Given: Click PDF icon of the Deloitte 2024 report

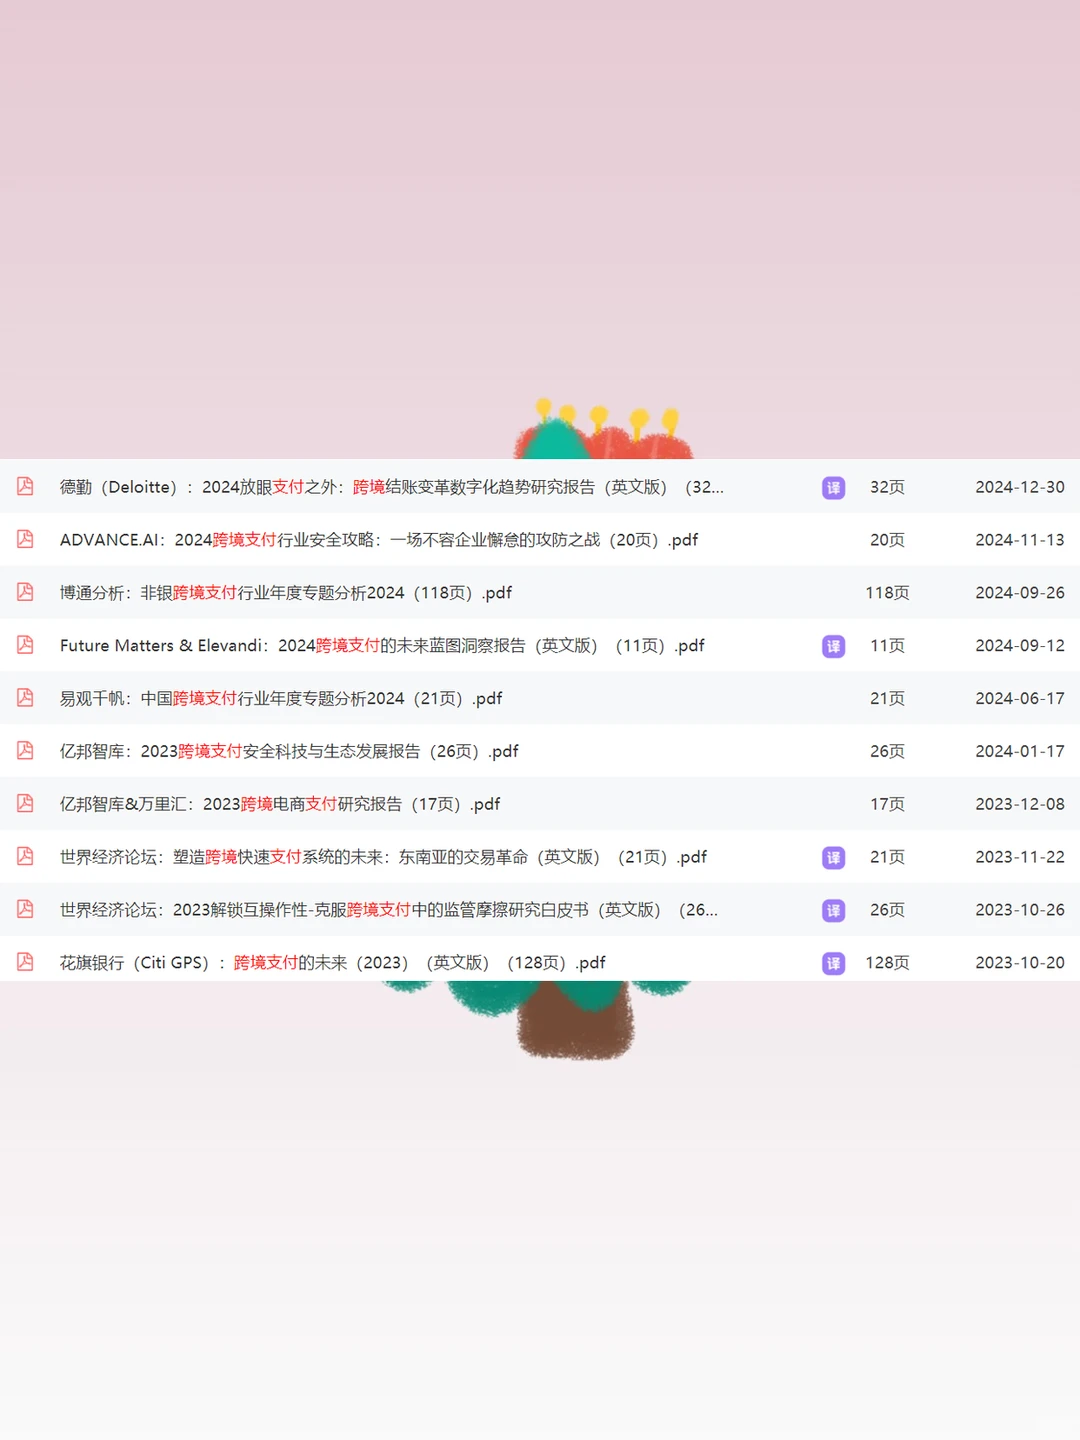Looking at the screenshot, I should pos(25,486).
